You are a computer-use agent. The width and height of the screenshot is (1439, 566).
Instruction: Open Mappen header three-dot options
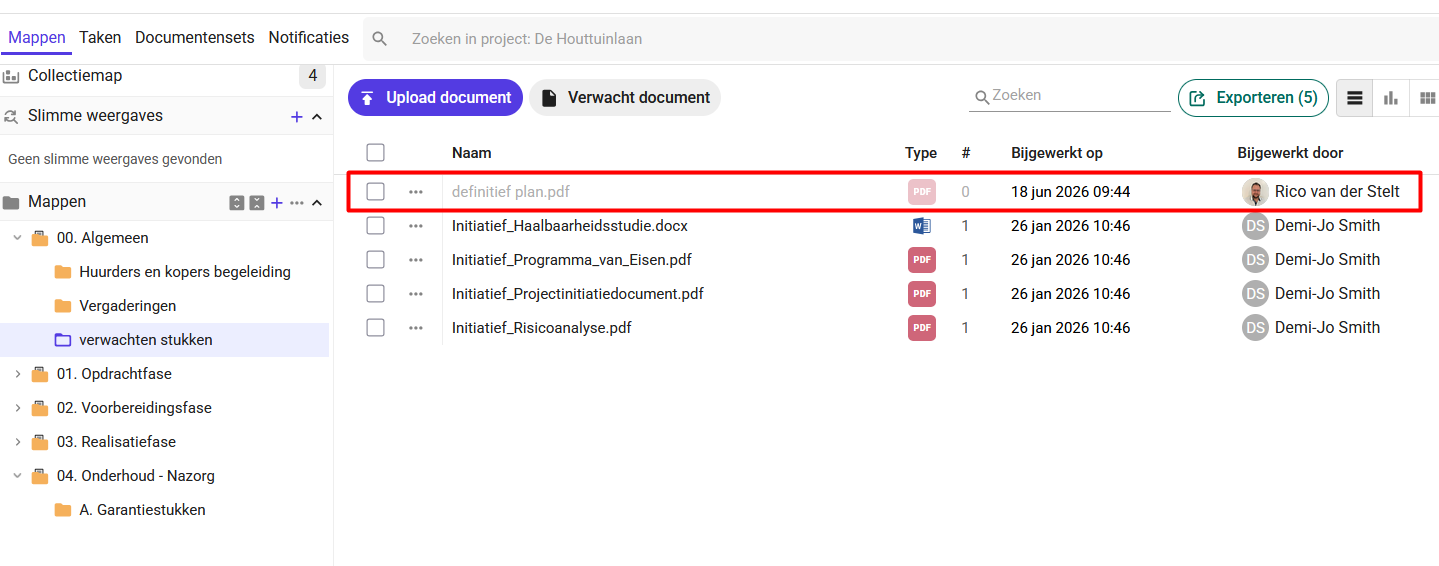coord(297,203)
